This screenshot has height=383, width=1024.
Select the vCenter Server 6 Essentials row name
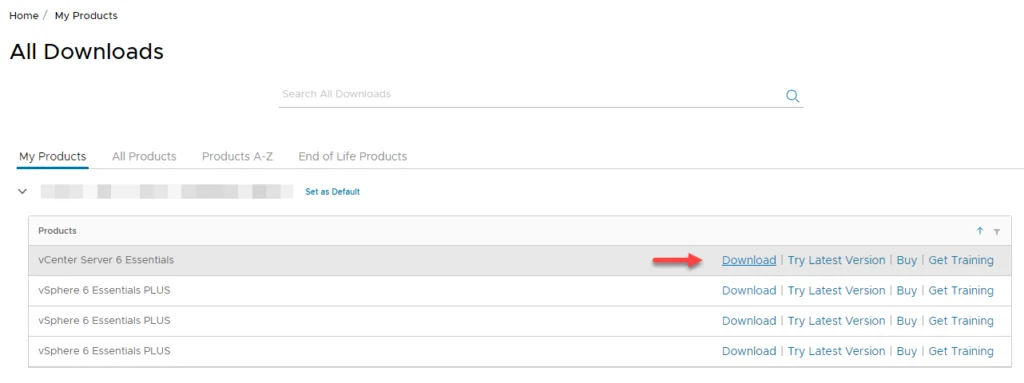[x=106, y=259]
